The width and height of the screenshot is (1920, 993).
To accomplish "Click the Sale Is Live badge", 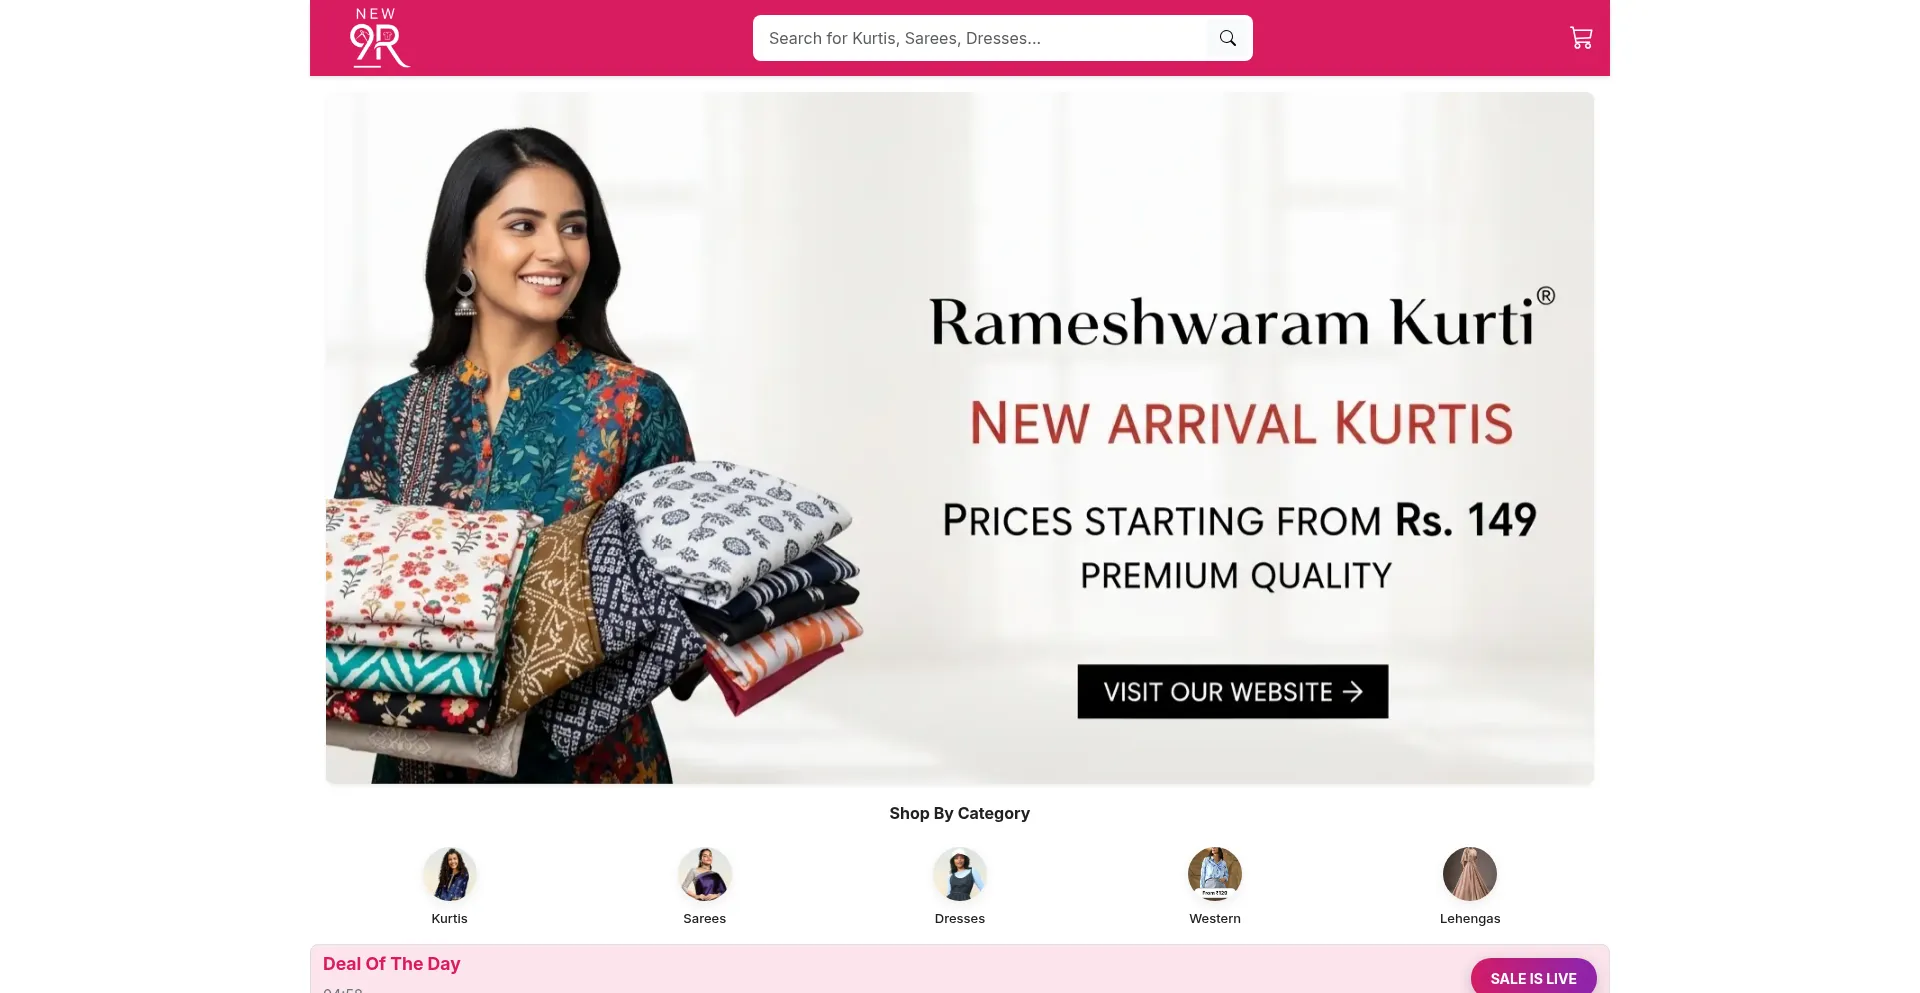I will coord(1533,977).
